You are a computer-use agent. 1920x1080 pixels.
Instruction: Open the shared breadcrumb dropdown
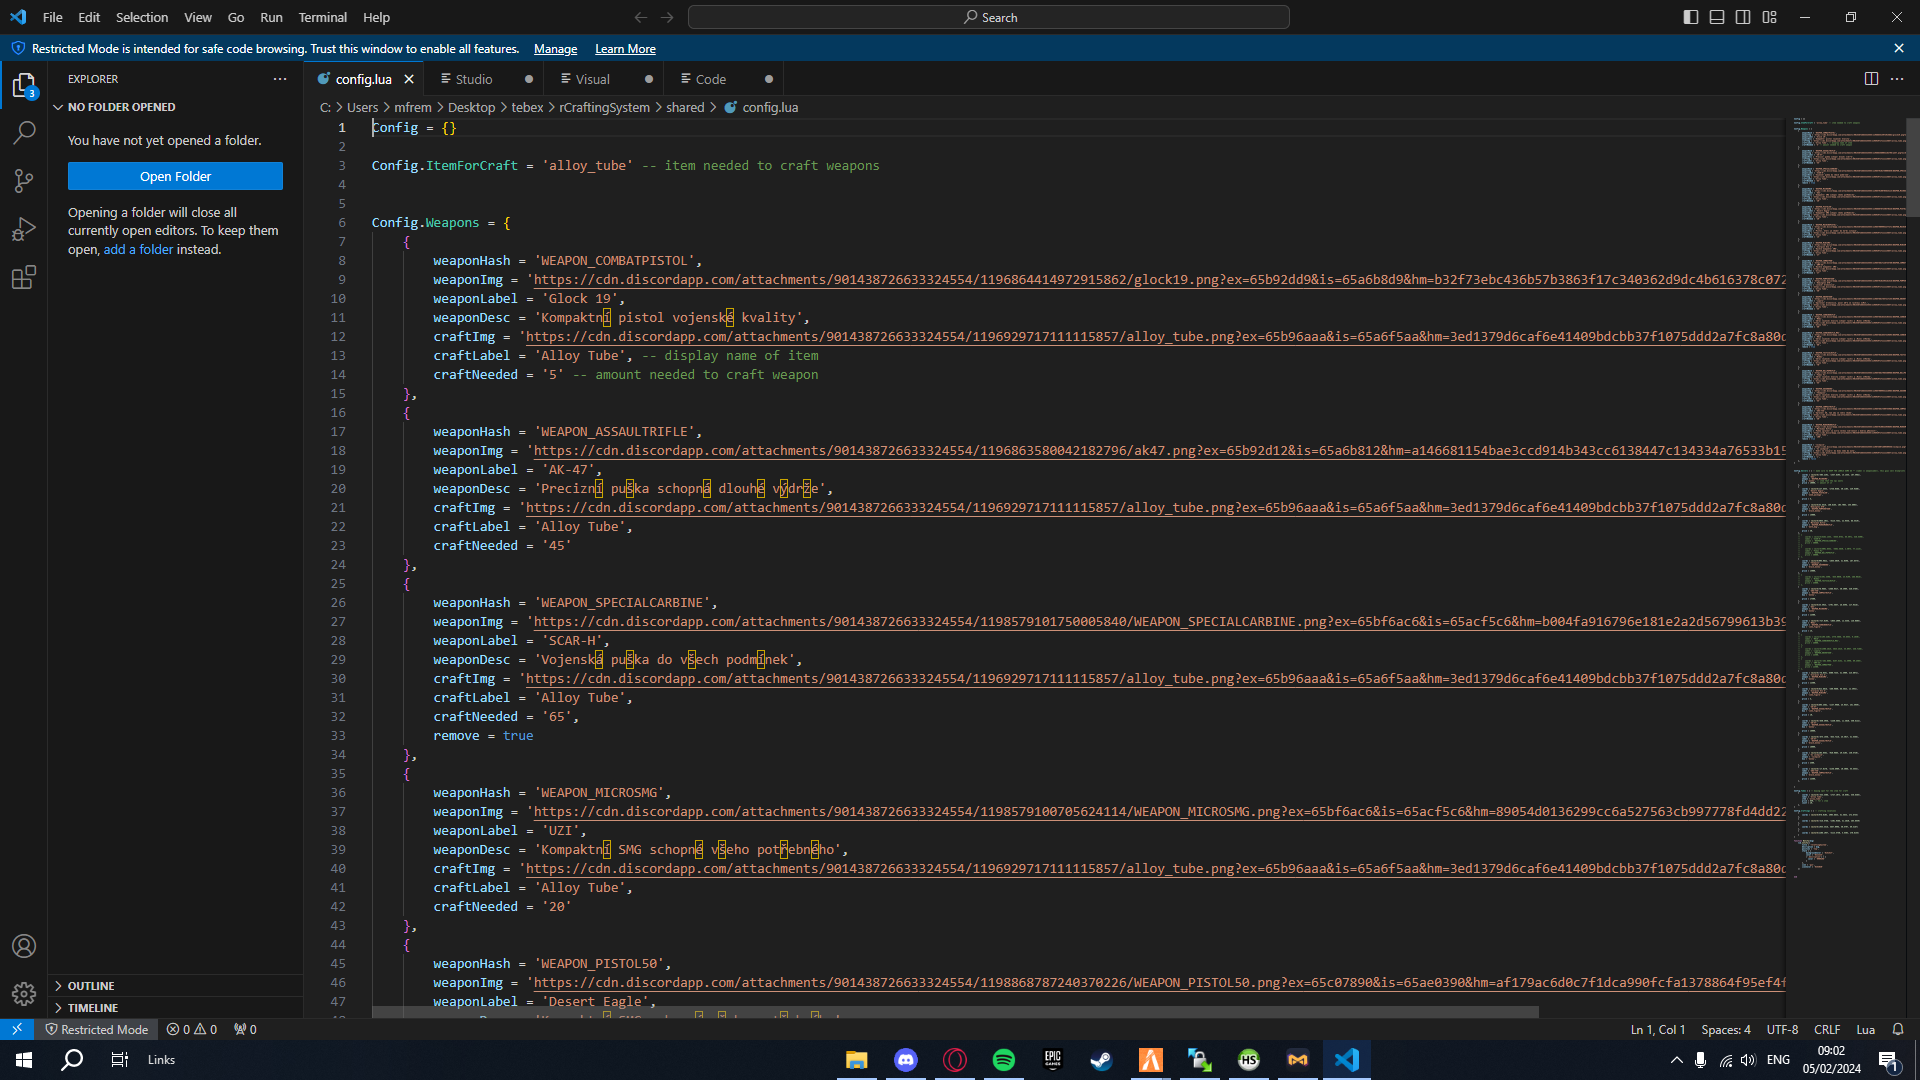[686, 107]
